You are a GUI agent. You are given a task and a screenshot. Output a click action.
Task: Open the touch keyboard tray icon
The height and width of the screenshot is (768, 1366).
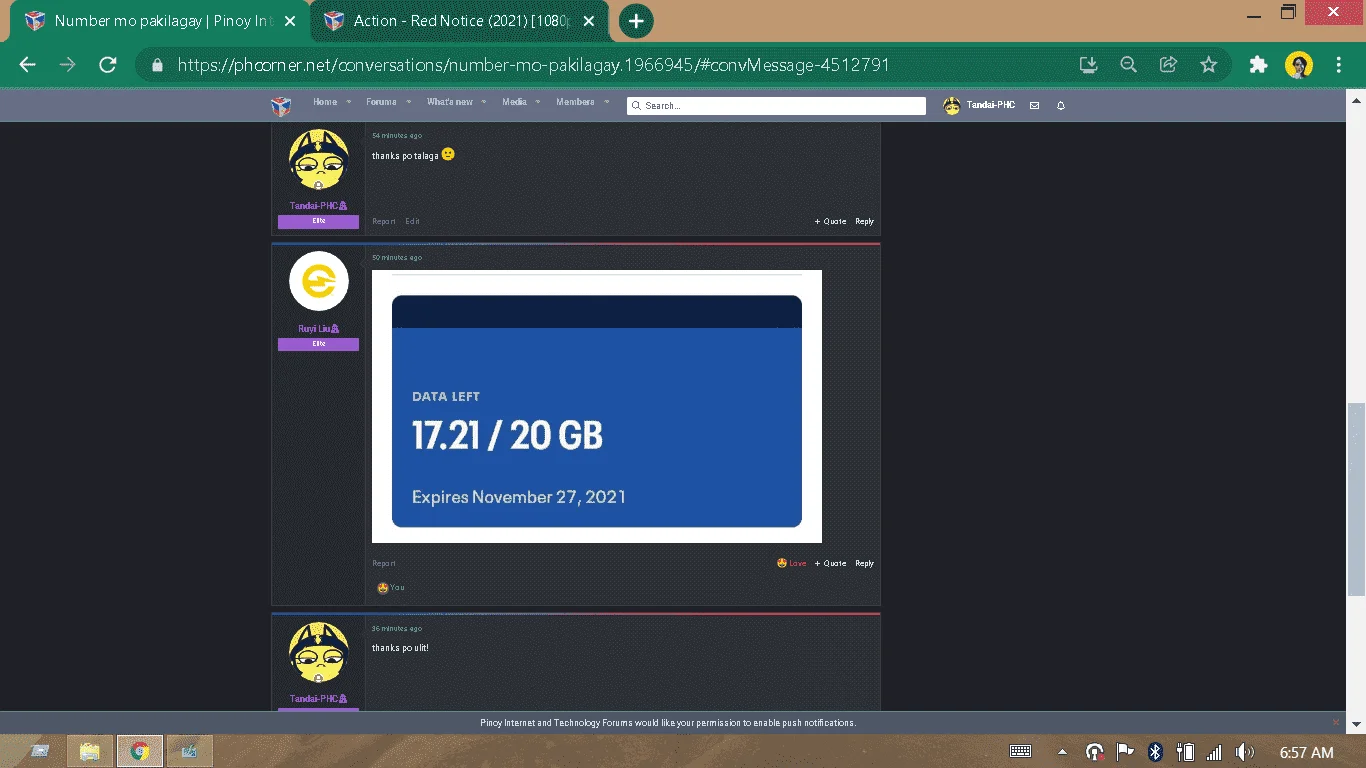tap(1021, 752)
